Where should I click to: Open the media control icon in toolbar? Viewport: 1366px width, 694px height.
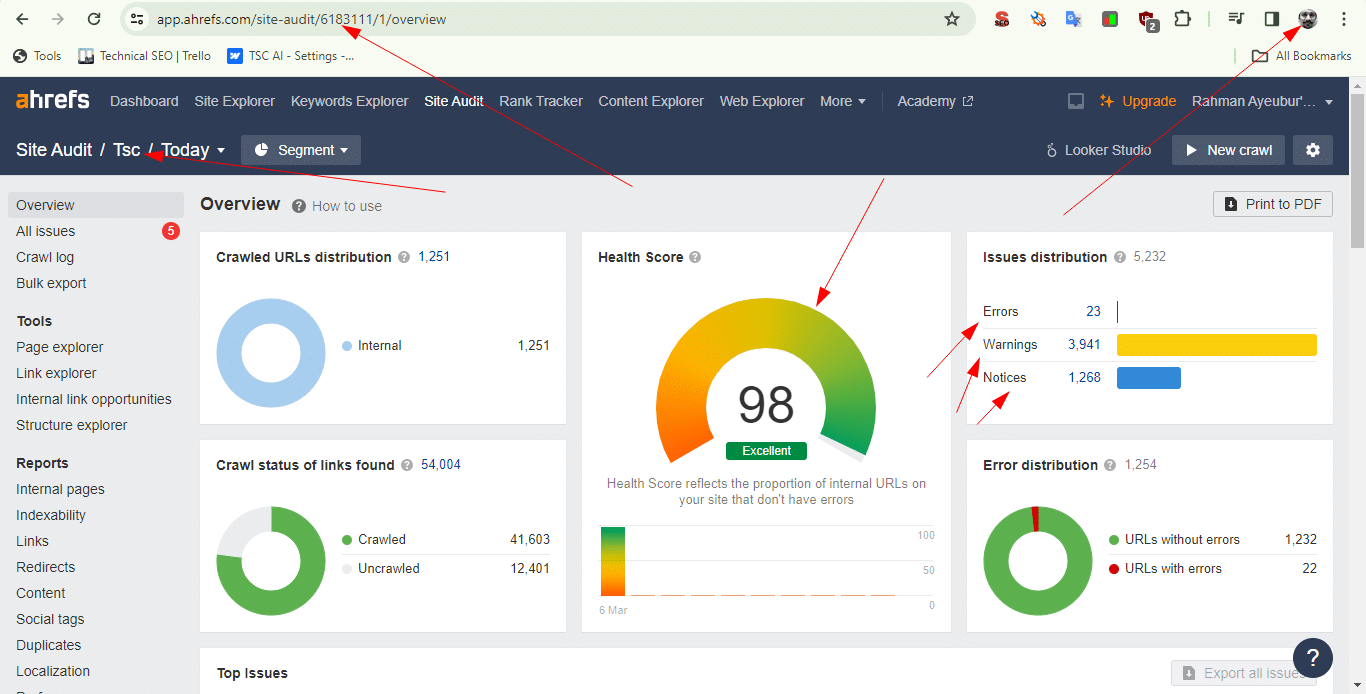[1236, 19]
